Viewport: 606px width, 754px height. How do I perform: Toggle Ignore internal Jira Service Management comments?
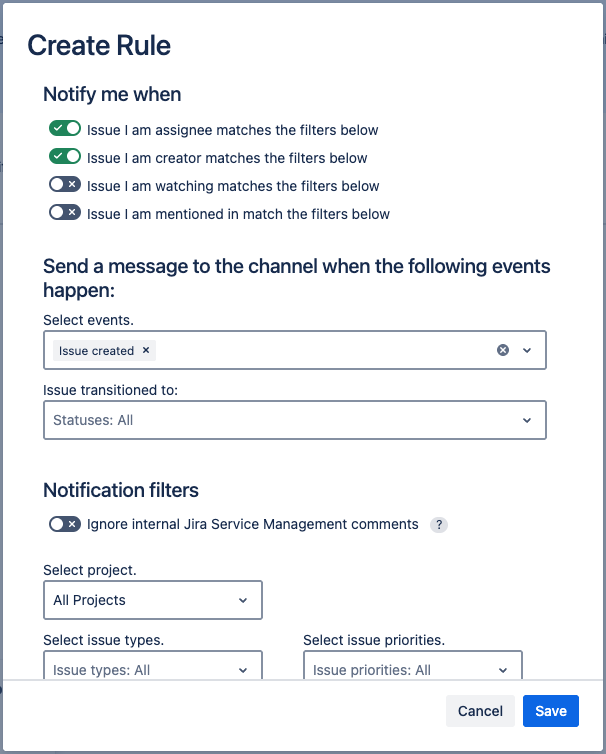(x=65, y=524)
